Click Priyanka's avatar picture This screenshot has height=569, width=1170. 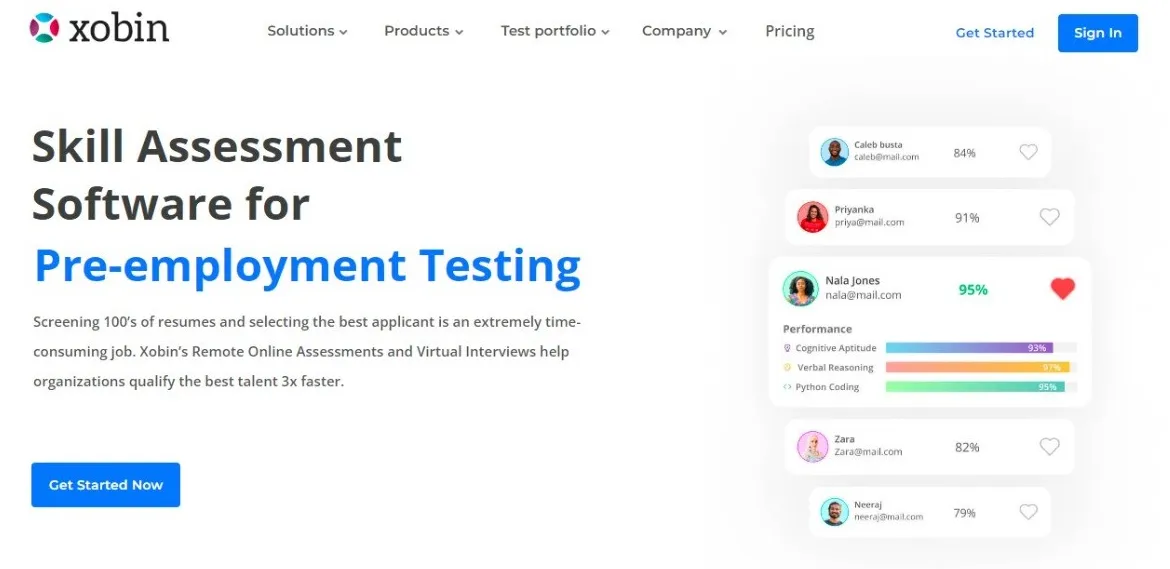813,217
